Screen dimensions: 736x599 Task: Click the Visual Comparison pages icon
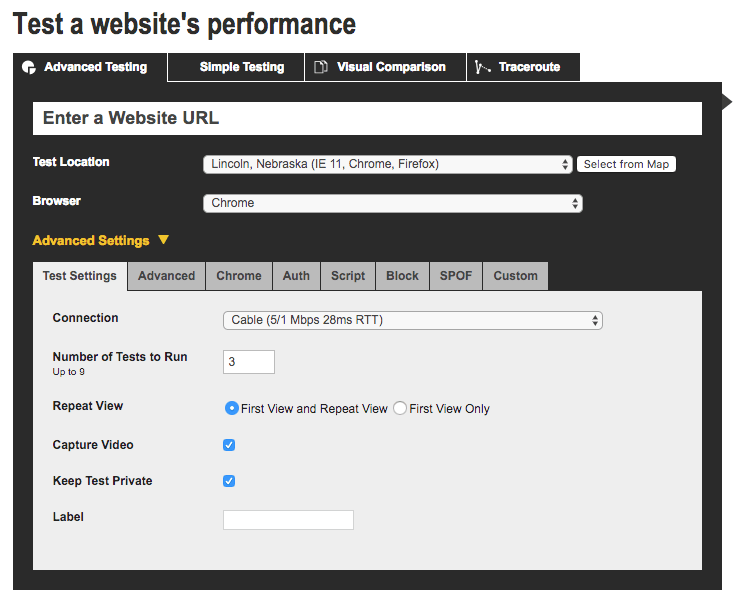[x=321, y=67]
